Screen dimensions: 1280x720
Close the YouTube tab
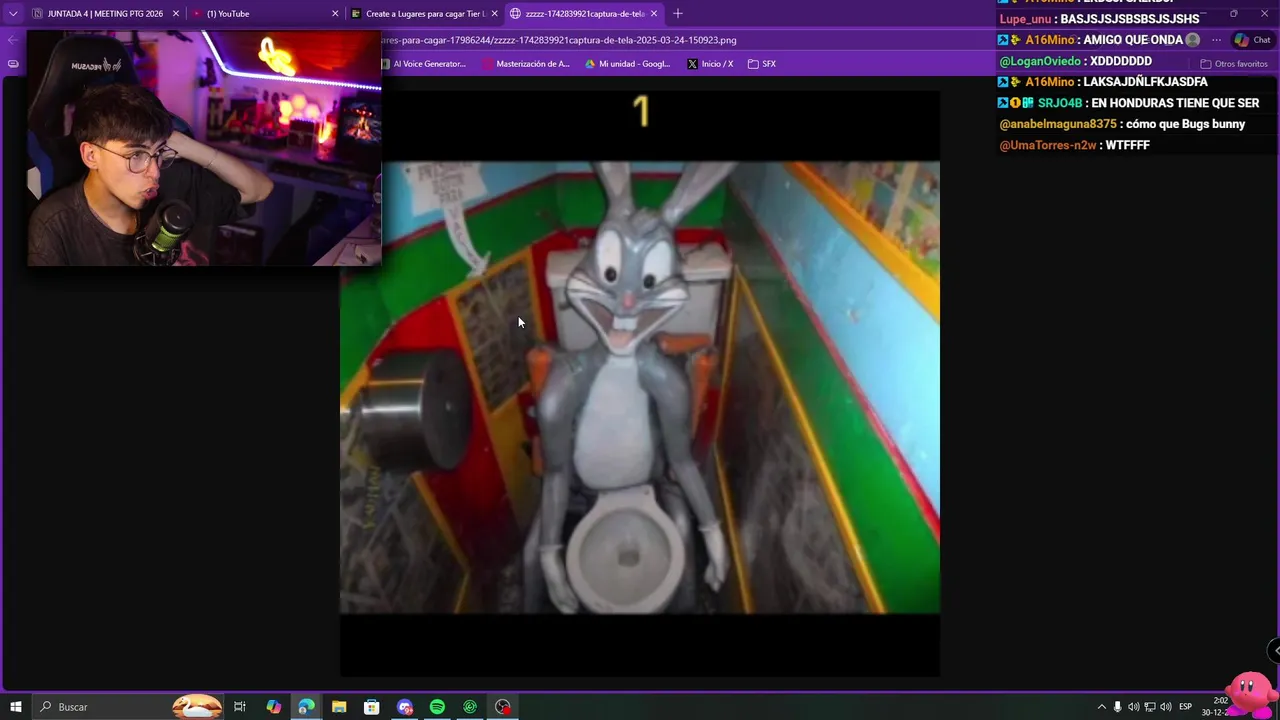[x=335, y=14]
